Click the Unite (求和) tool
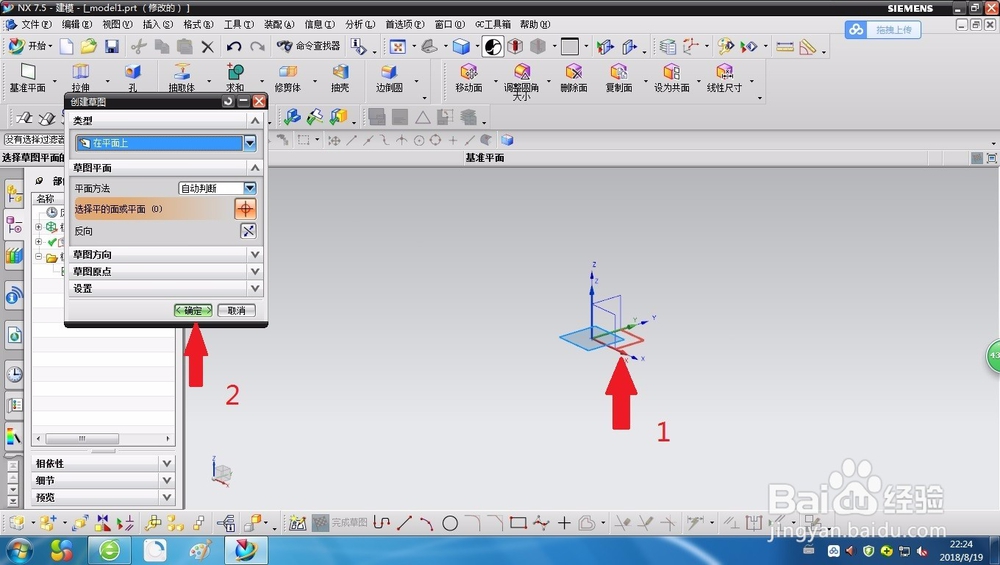The width and height of the screenshot is (1000, 565). click(235, 78)
